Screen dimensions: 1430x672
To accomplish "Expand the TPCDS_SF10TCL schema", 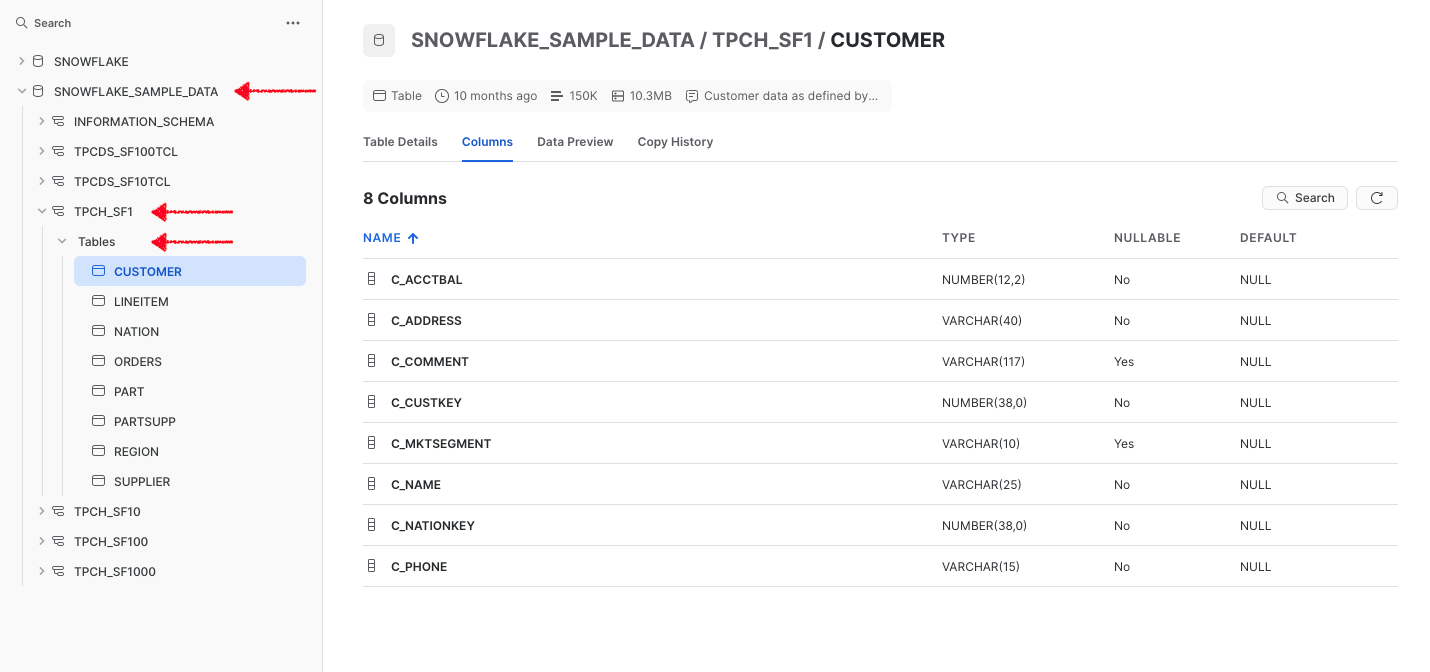I will pos(42,181).
